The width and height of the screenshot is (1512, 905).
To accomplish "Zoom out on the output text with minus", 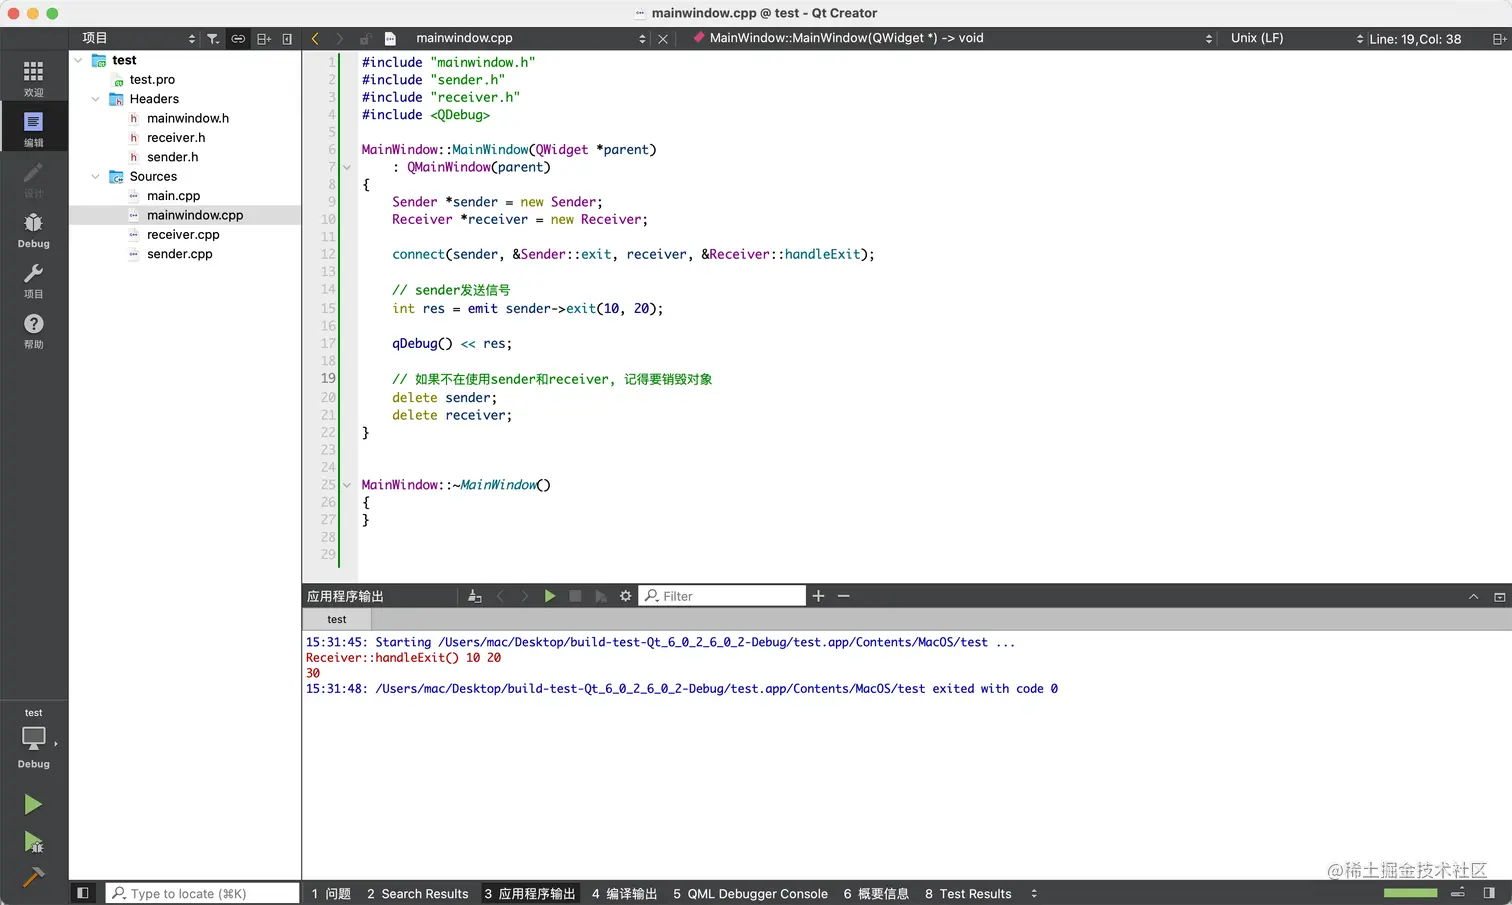I will 844,596.
